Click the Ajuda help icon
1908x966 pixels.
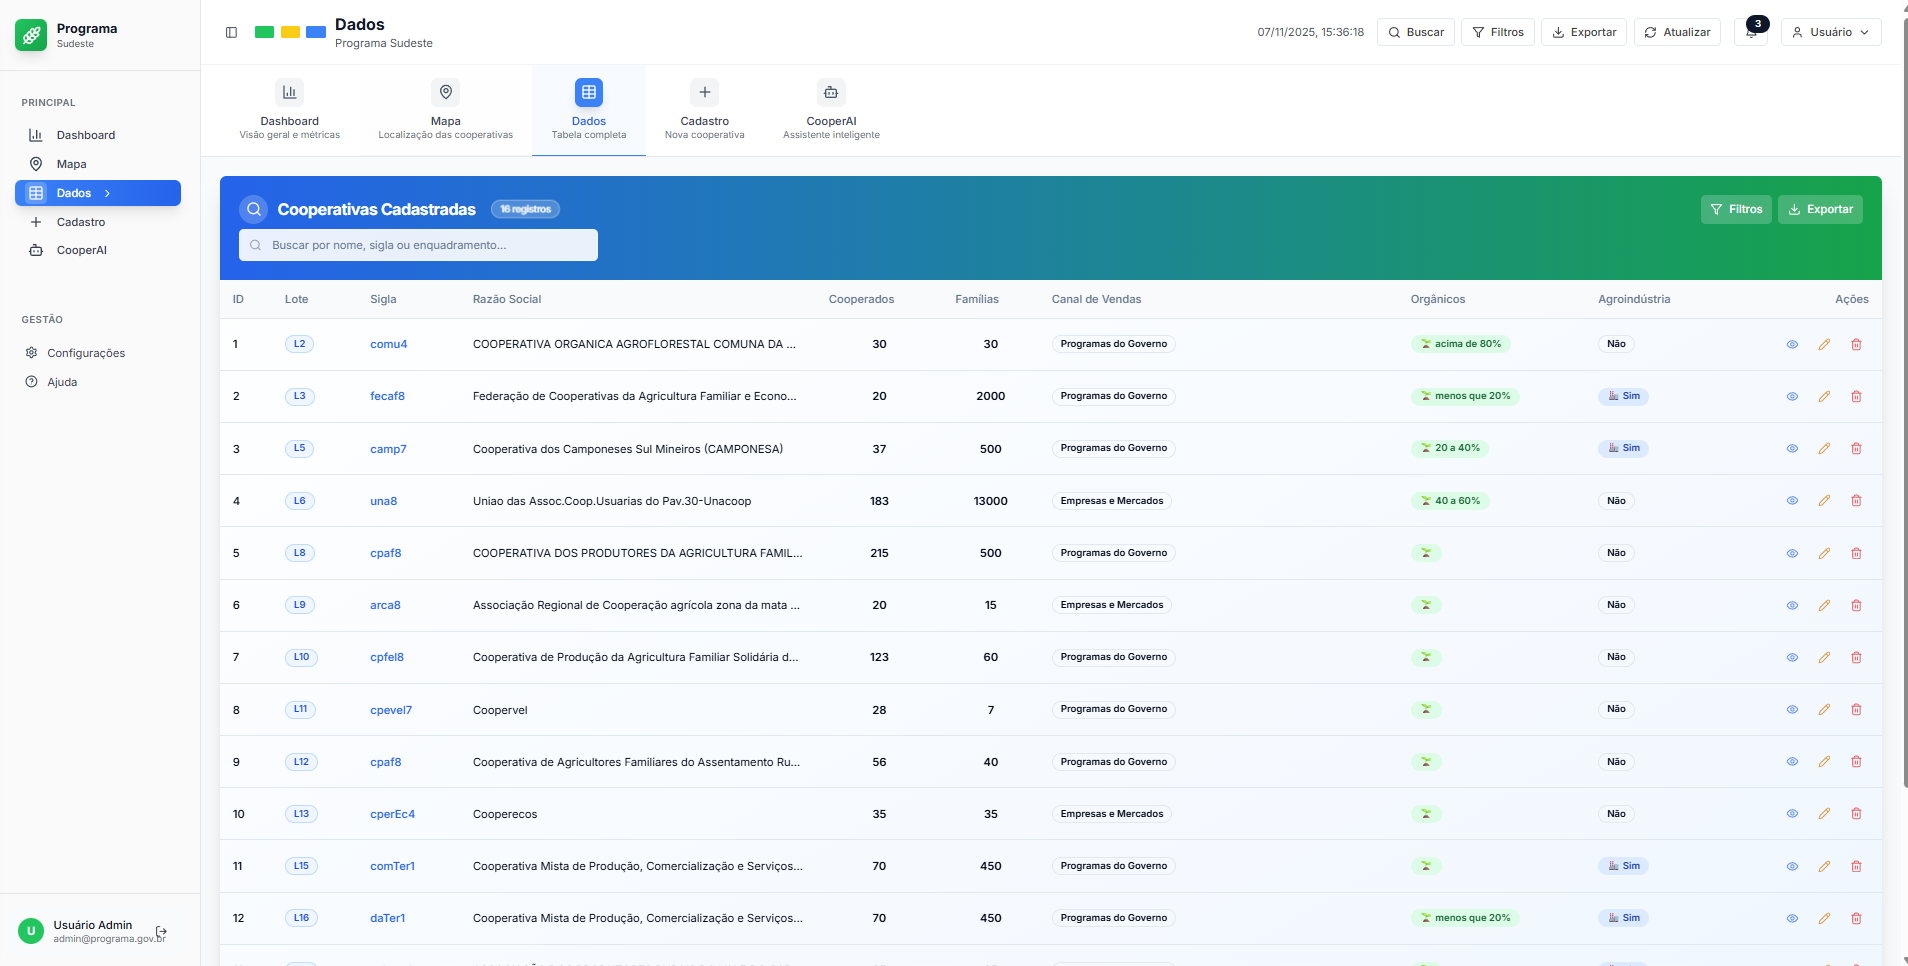[32, 382]
